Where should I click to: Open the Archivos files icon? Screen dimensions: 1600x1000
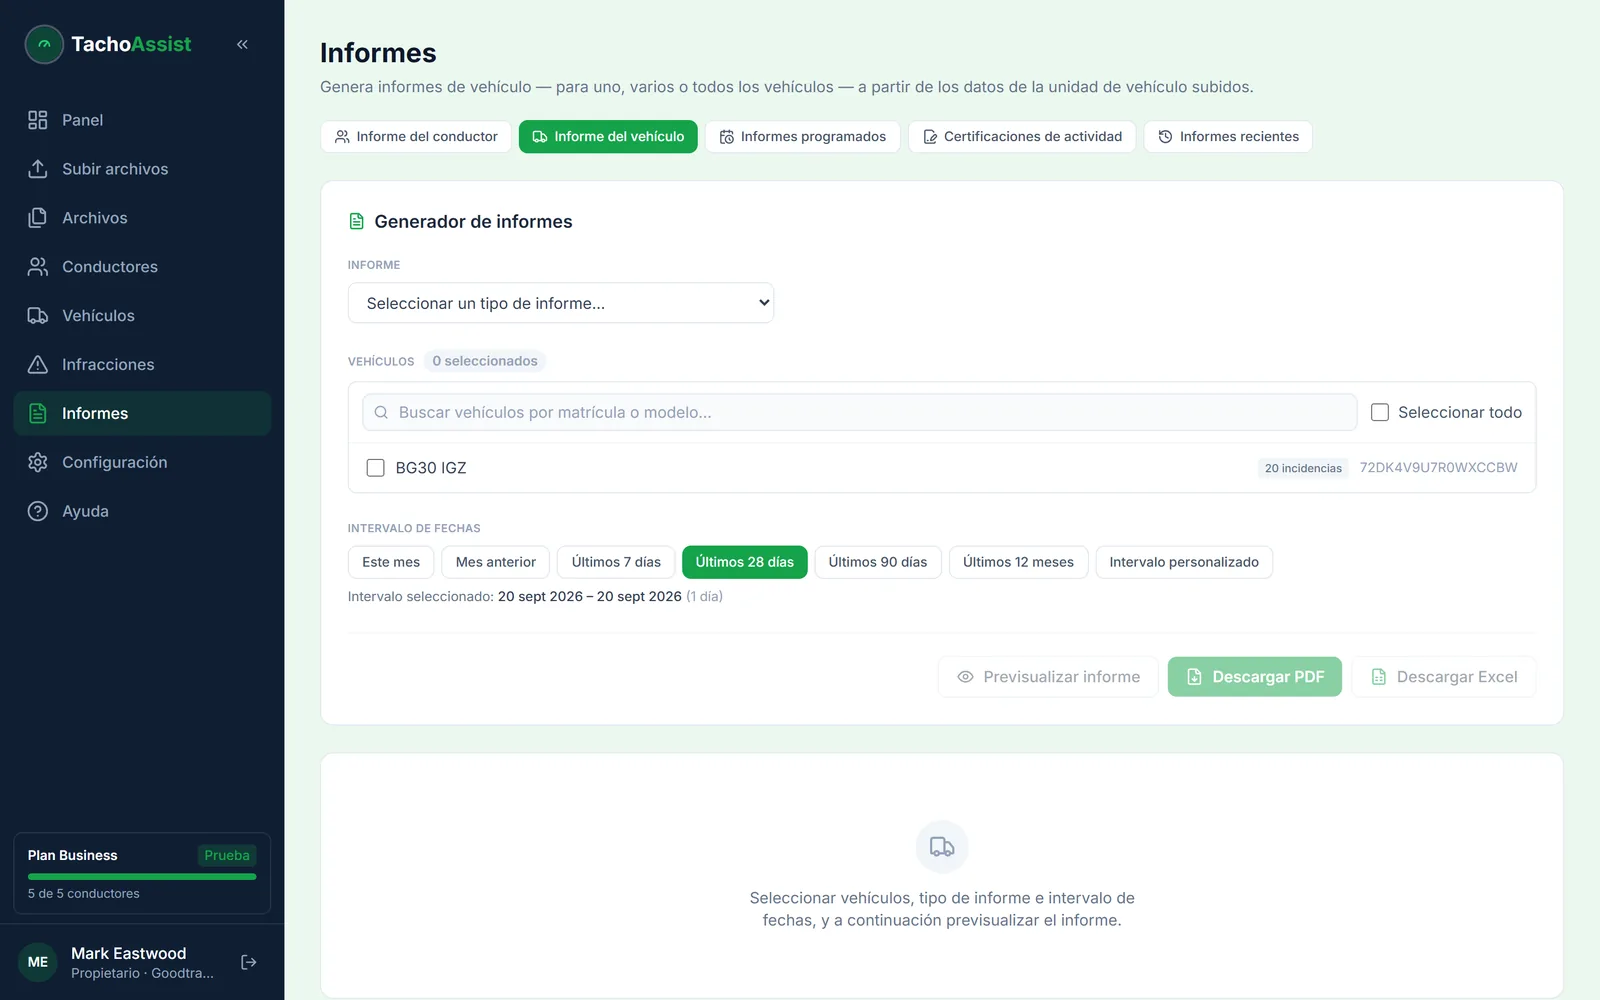38,218
